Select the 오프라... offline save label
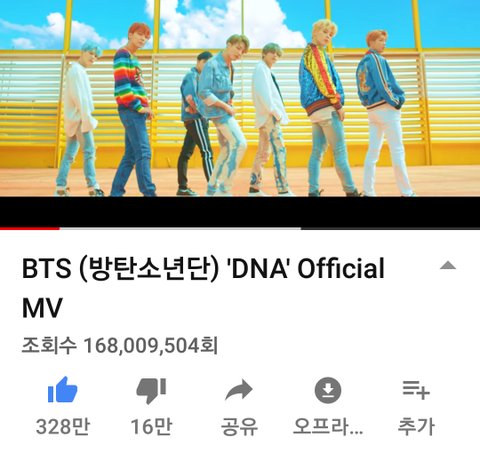This screenshot has width=480, height=453. tap(328, 427)
